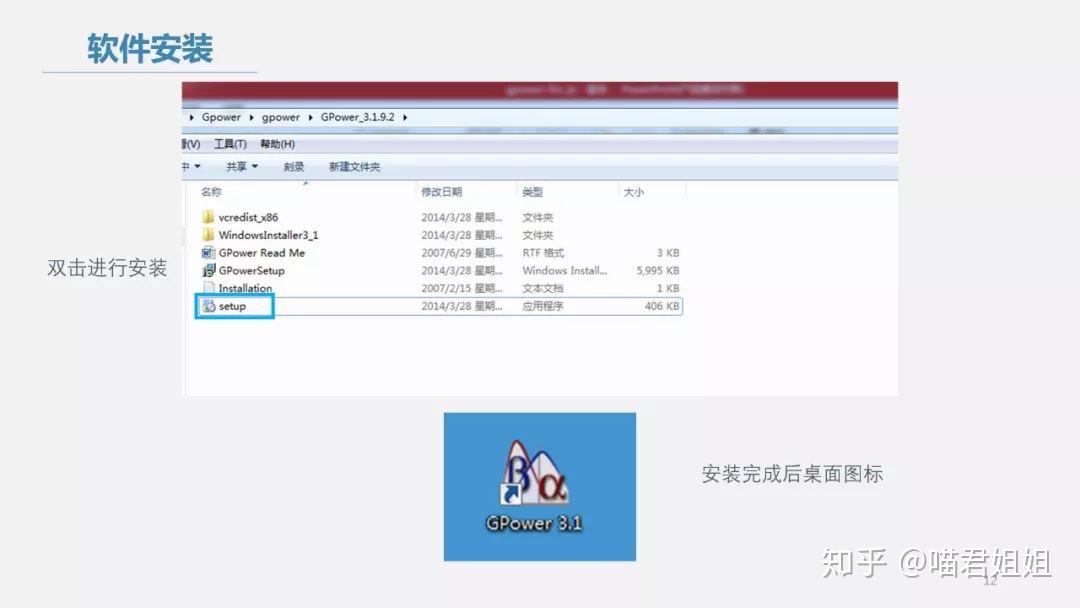The image size is (1080, 608).
Task: Click the 刻录 burn button
Action: [x=294, y=166]
